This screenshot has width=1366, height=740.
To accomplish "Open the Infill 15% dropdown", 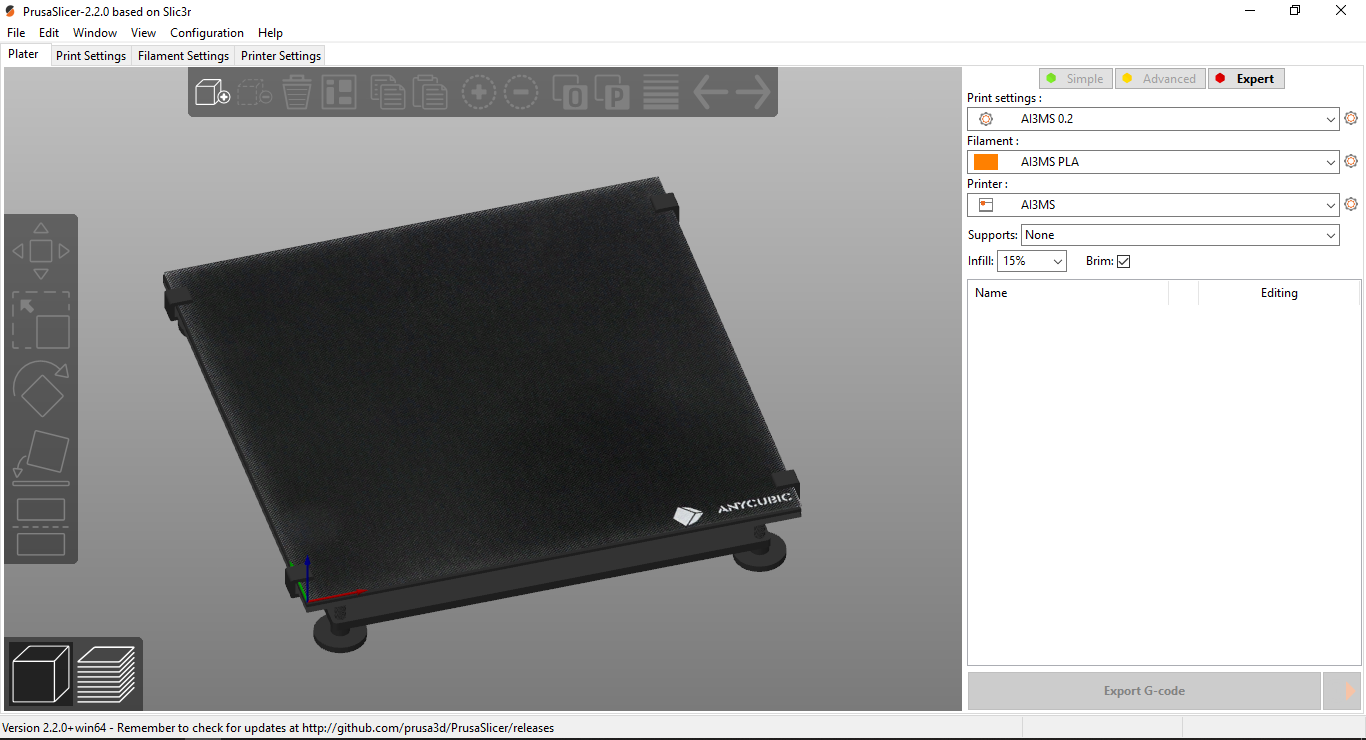I will click(x=1032, y=261).
